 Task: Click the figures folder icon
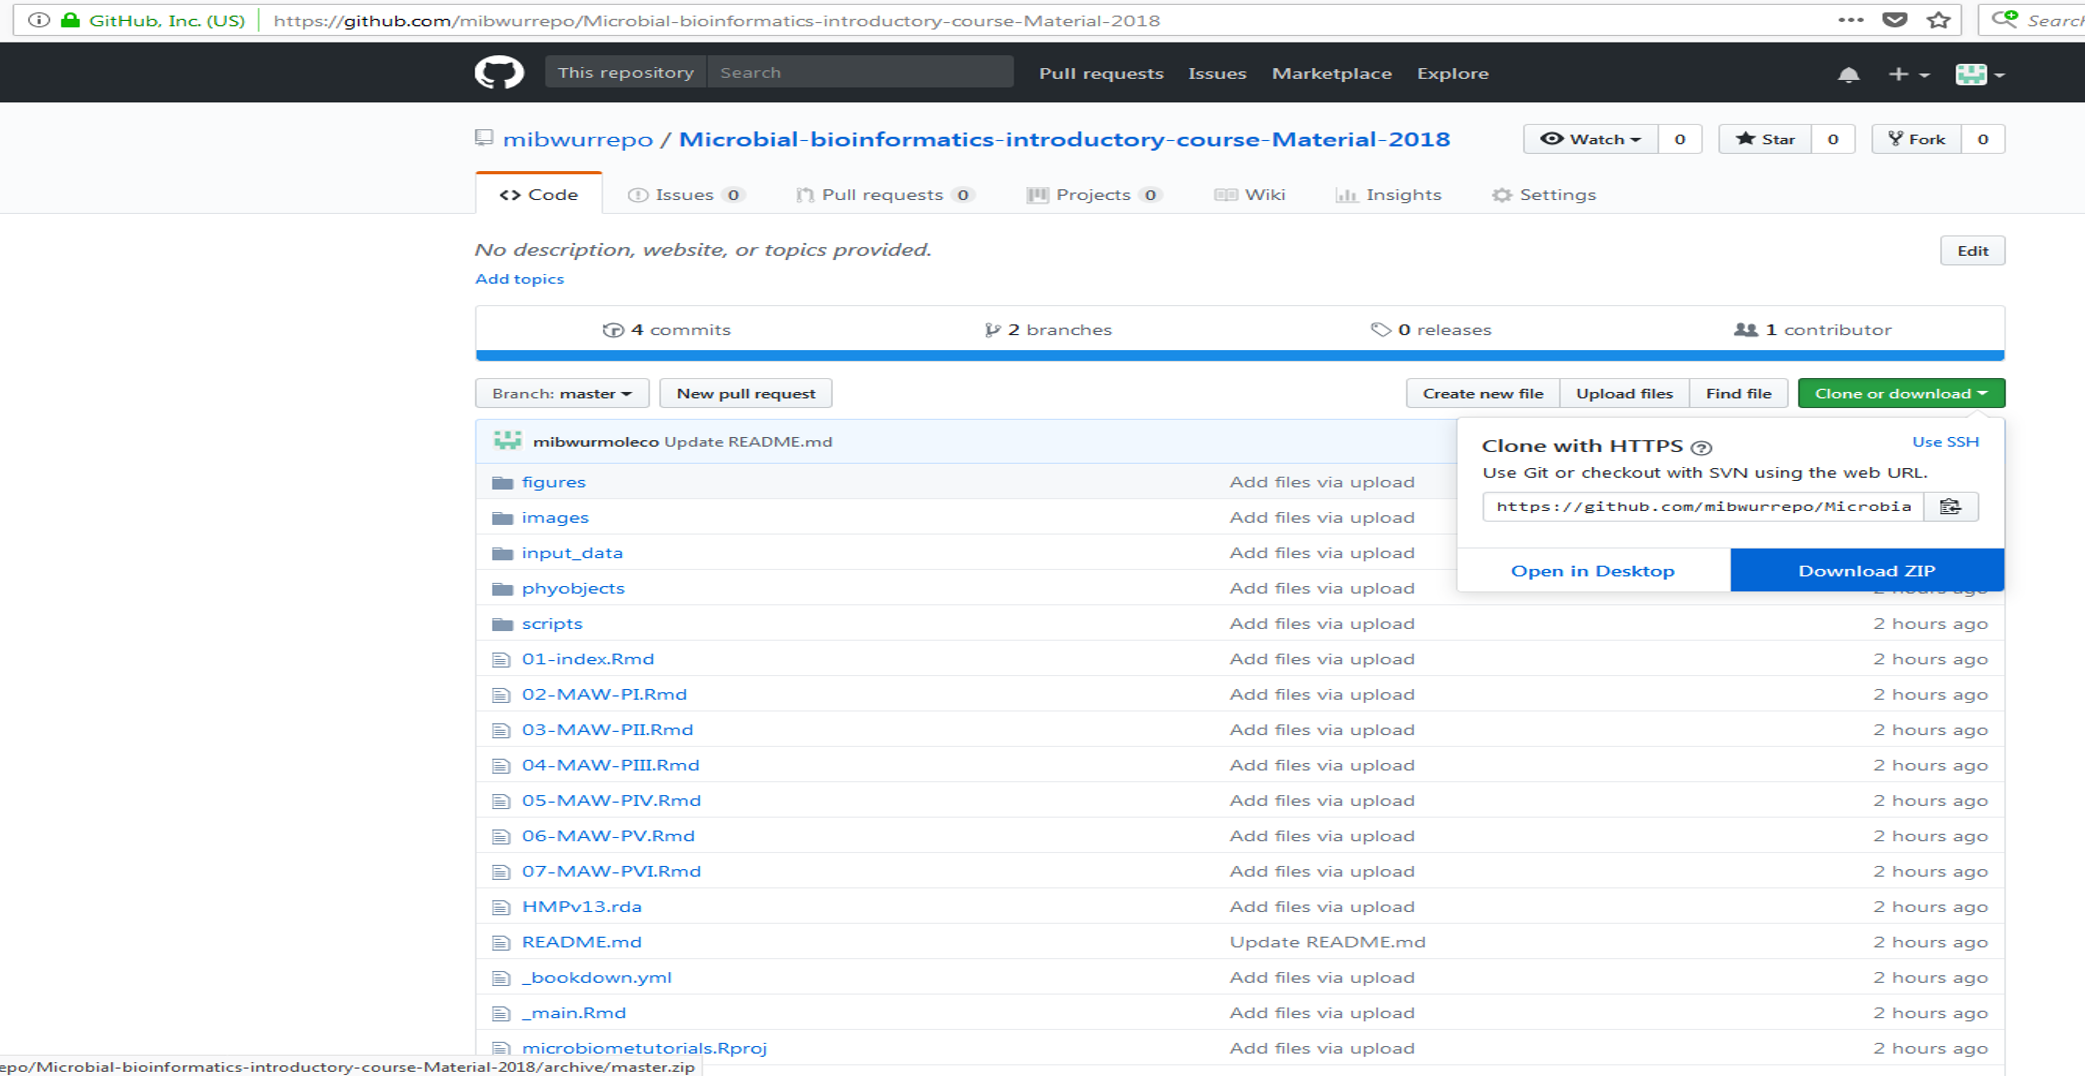(502, 483)
